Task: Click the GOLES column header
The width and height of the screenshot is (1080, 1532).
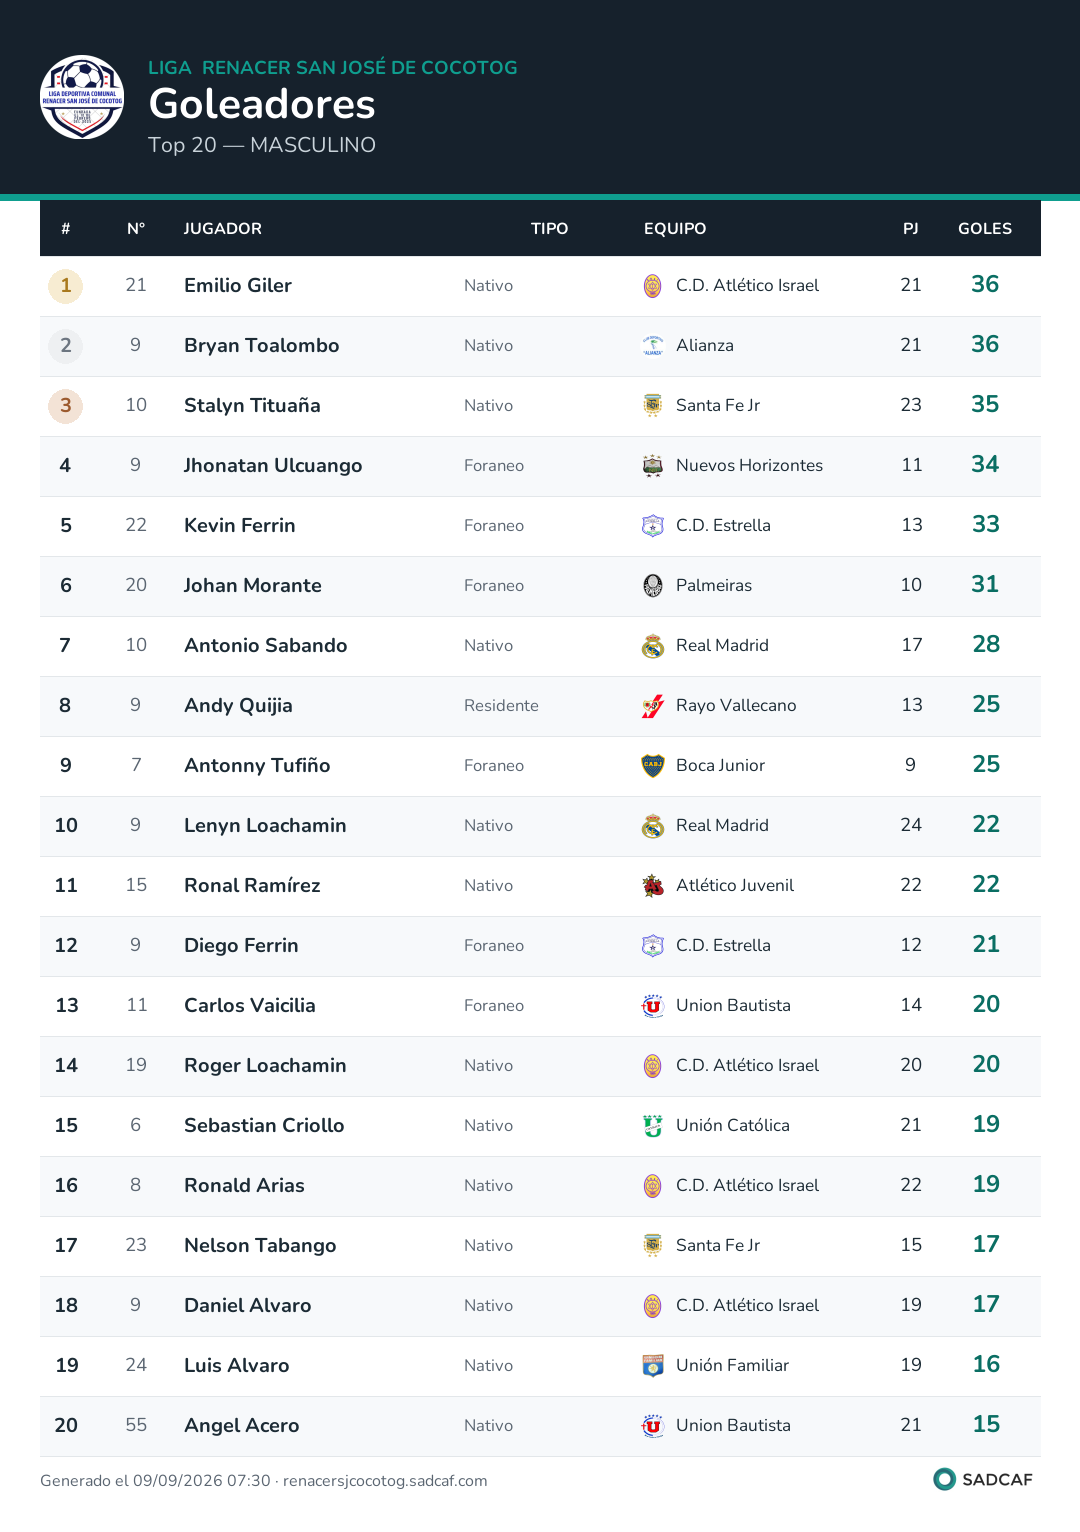Action: click(985, 229)
